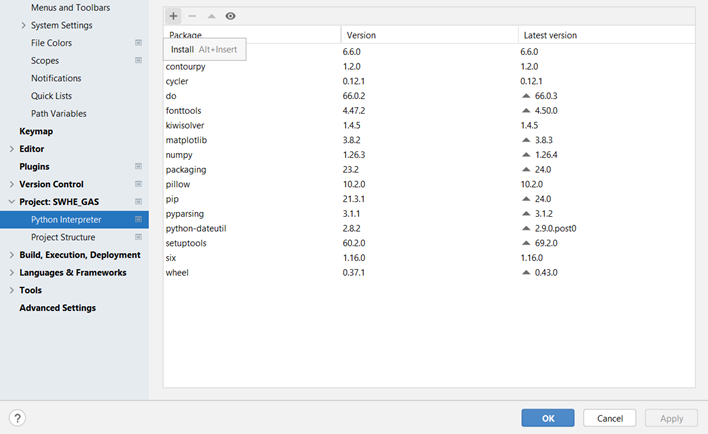Click project-level icon beside Python Interpreter
This screenshot has height=434, width=708.
click(x=139, y=219)
